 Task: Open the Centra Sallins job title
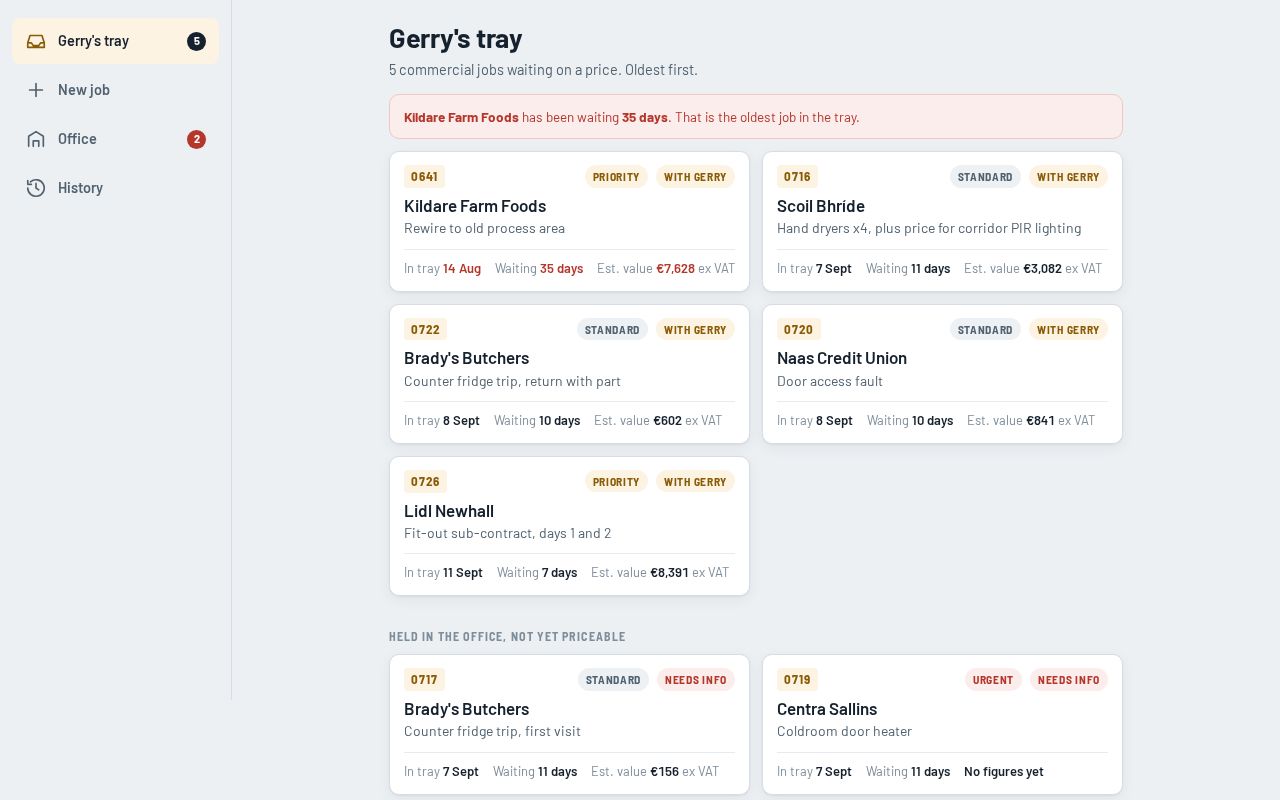point(827,709)
